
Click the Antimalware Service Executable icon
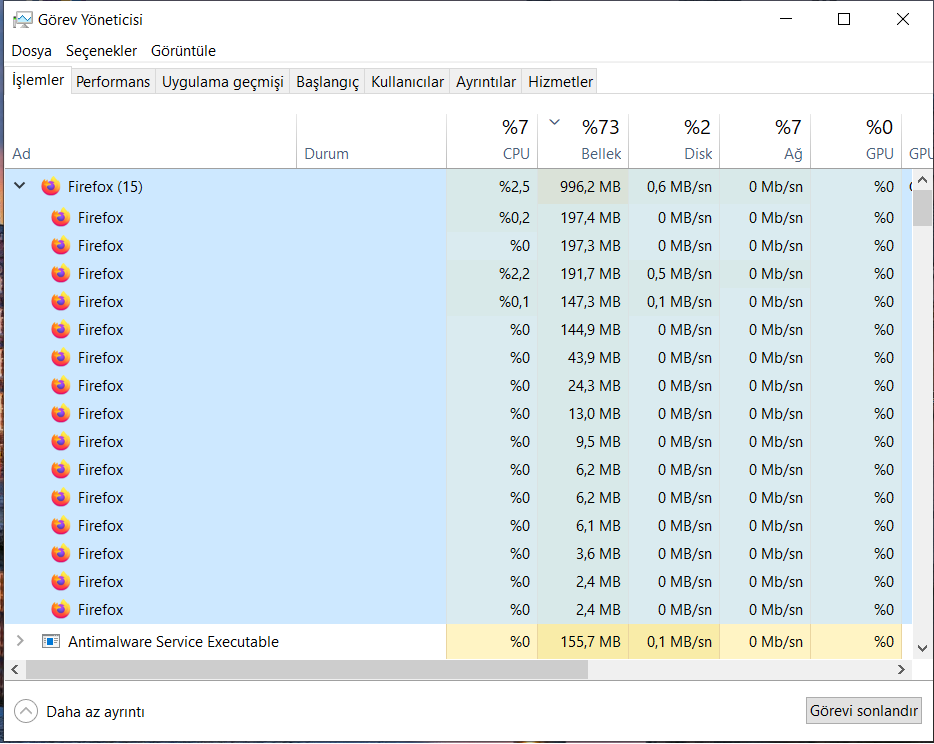pos(51,642)
